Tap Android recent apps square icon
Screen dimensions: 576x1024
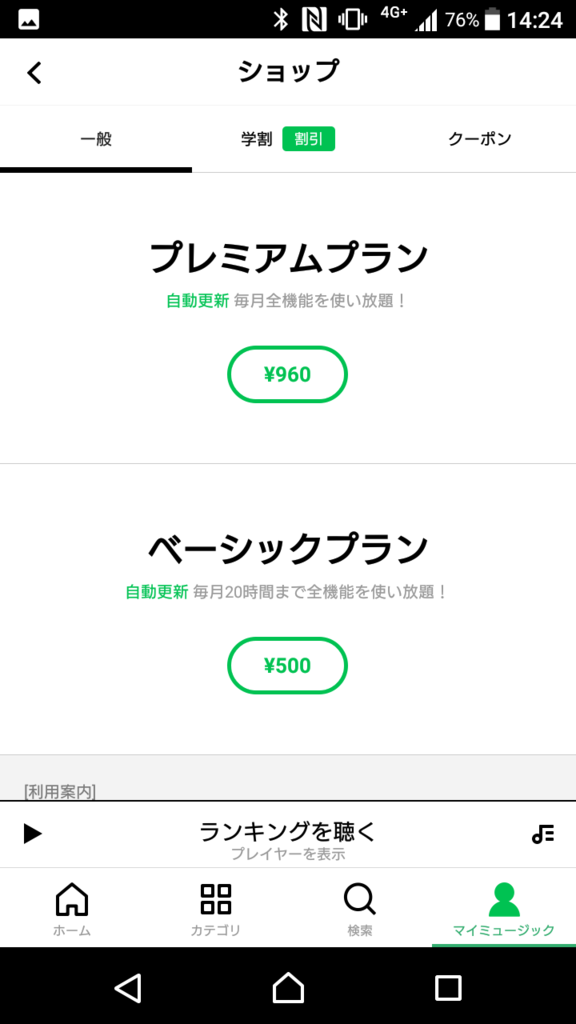coord(448,988)
